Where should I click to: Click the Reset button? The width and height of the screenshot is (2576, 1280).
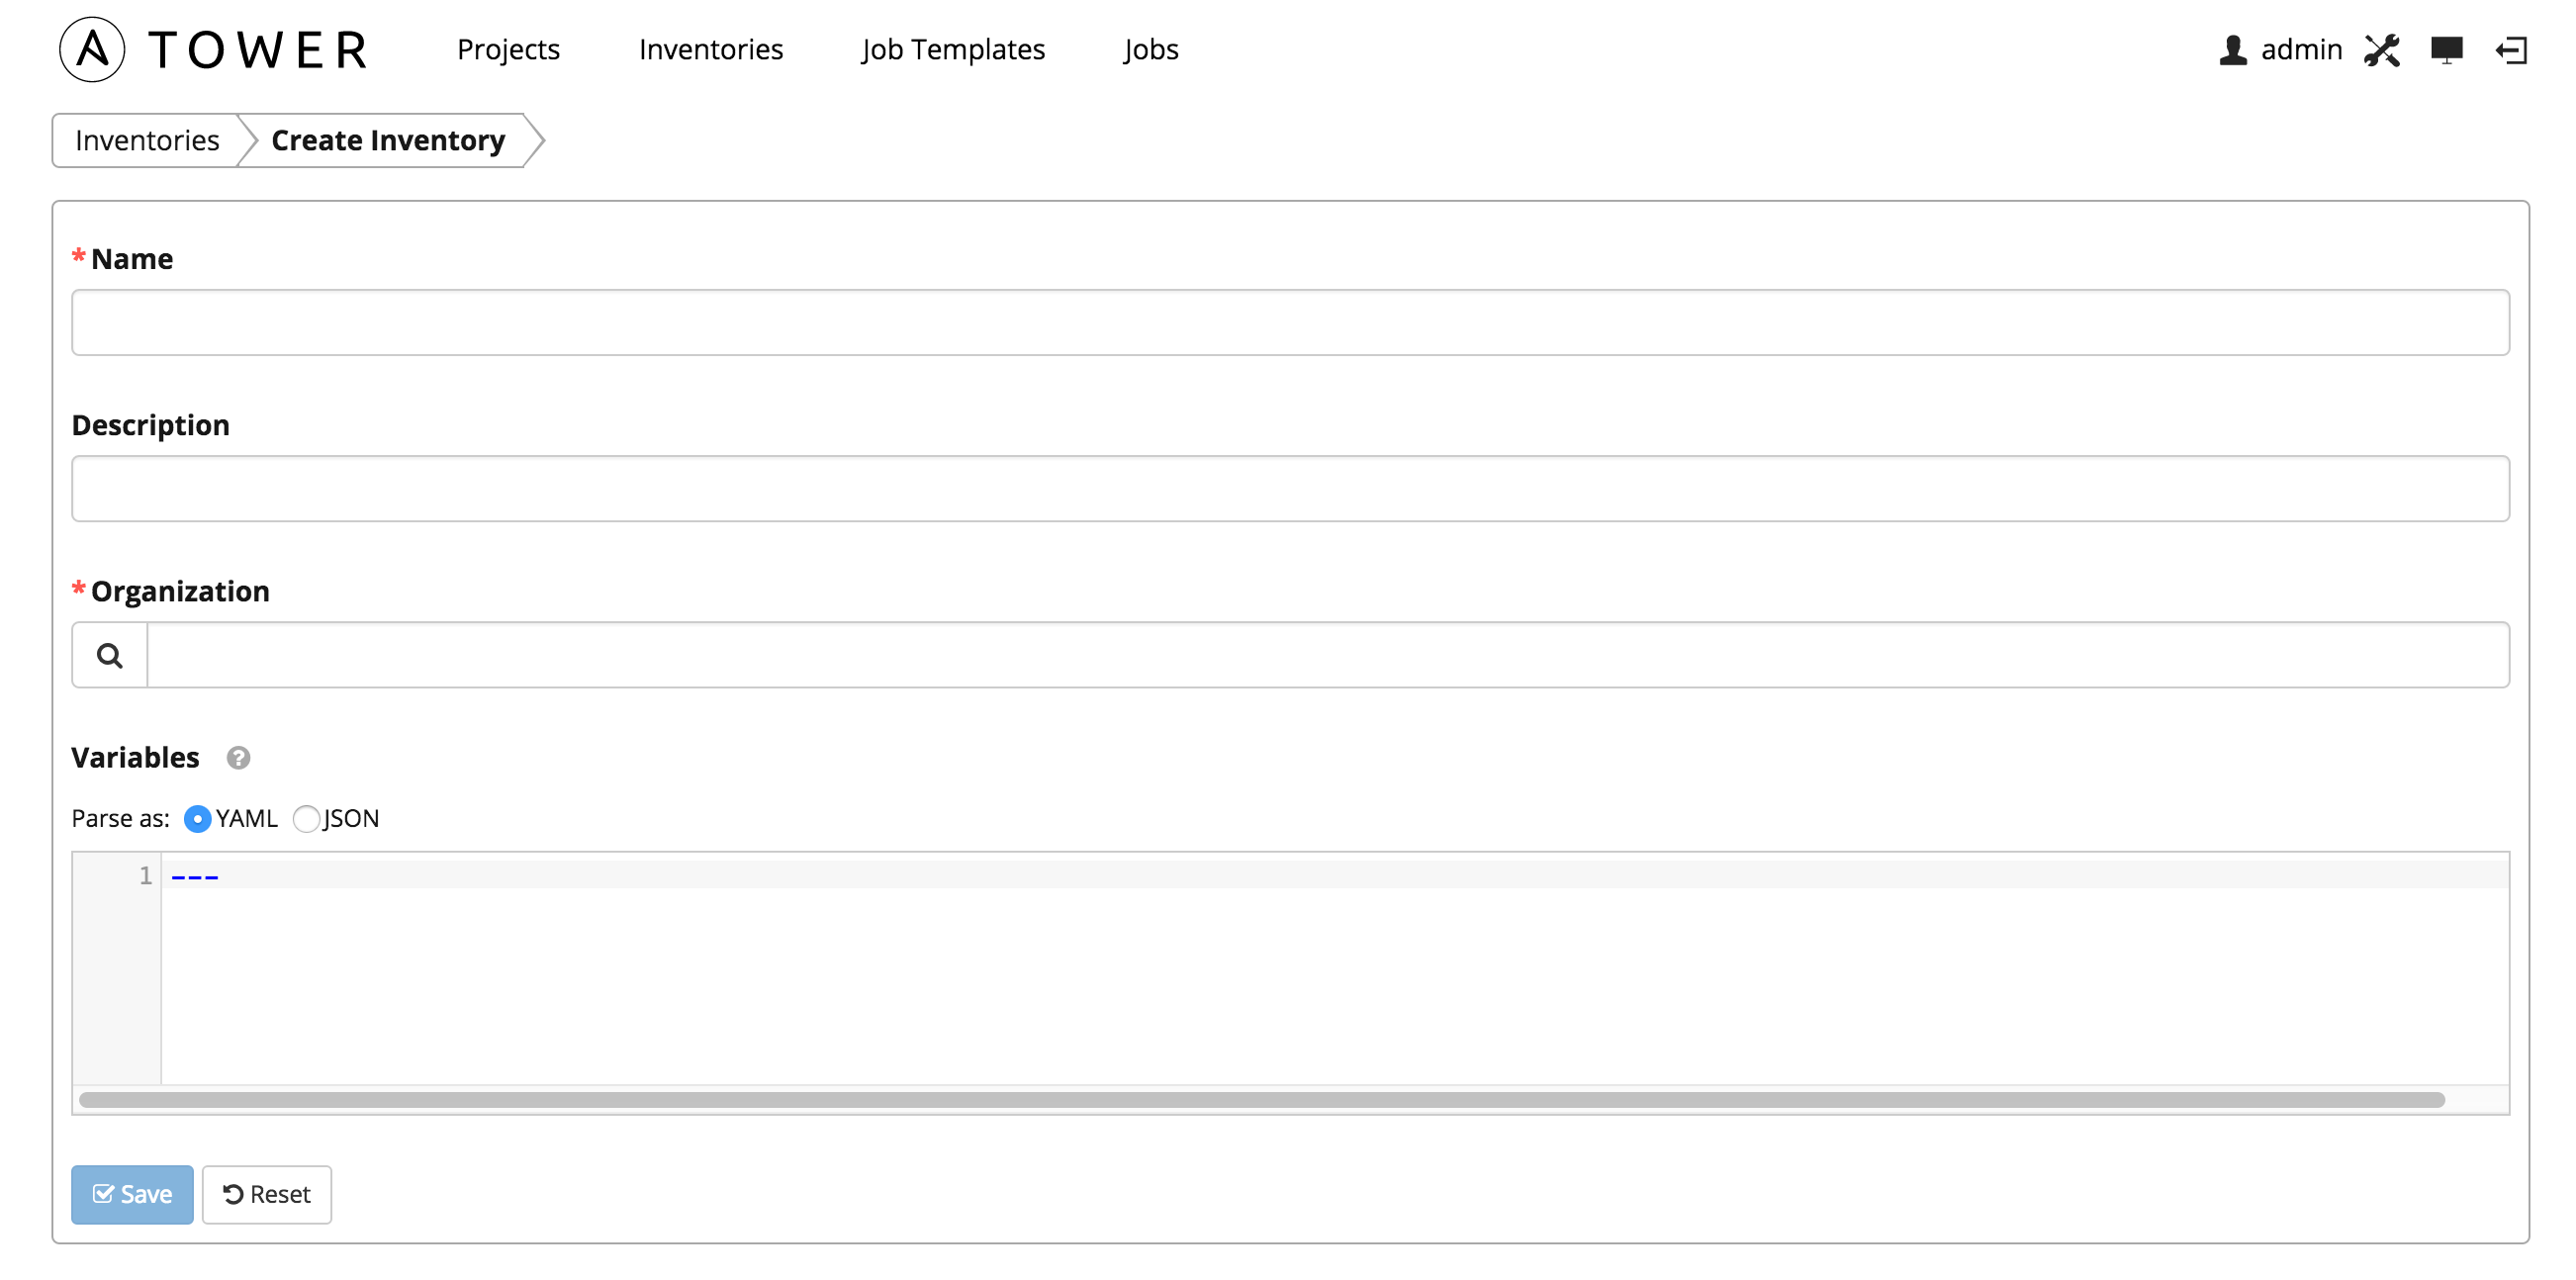[266, 1195]
